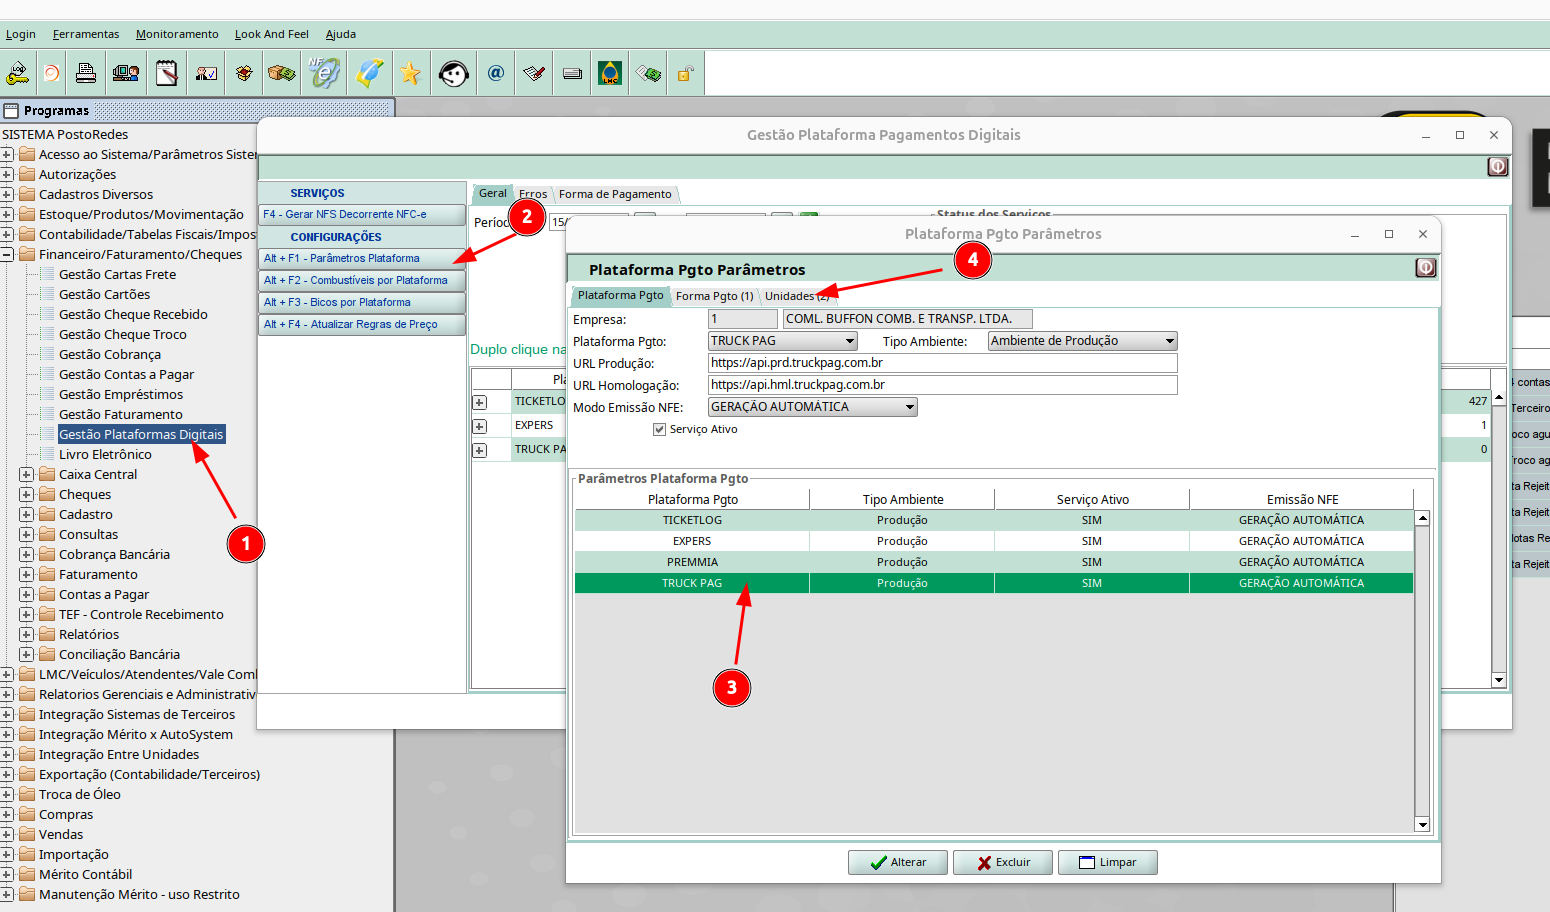Open the printer toolbar icon

(x=86, y=73)
